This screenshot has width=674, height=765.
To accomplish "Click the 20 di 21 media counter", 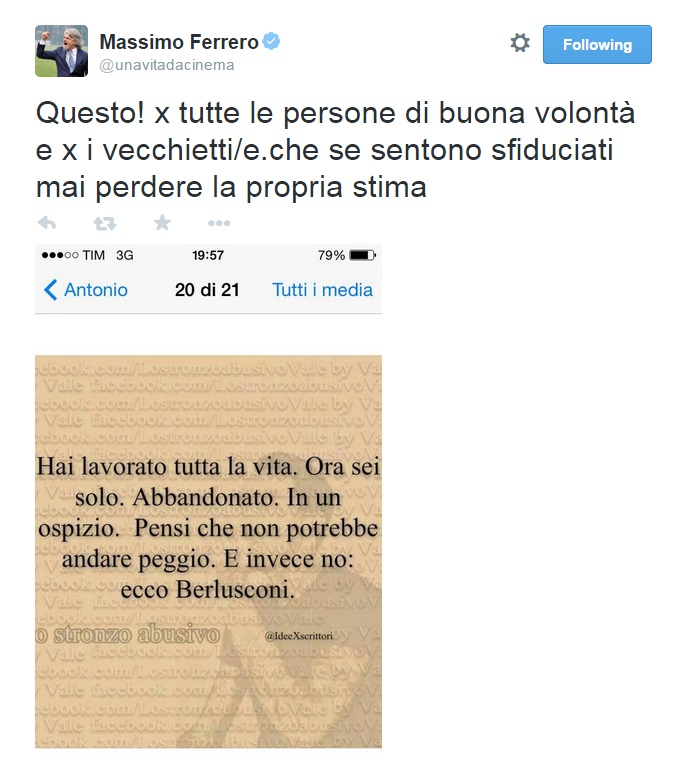I will coord(207,290).
